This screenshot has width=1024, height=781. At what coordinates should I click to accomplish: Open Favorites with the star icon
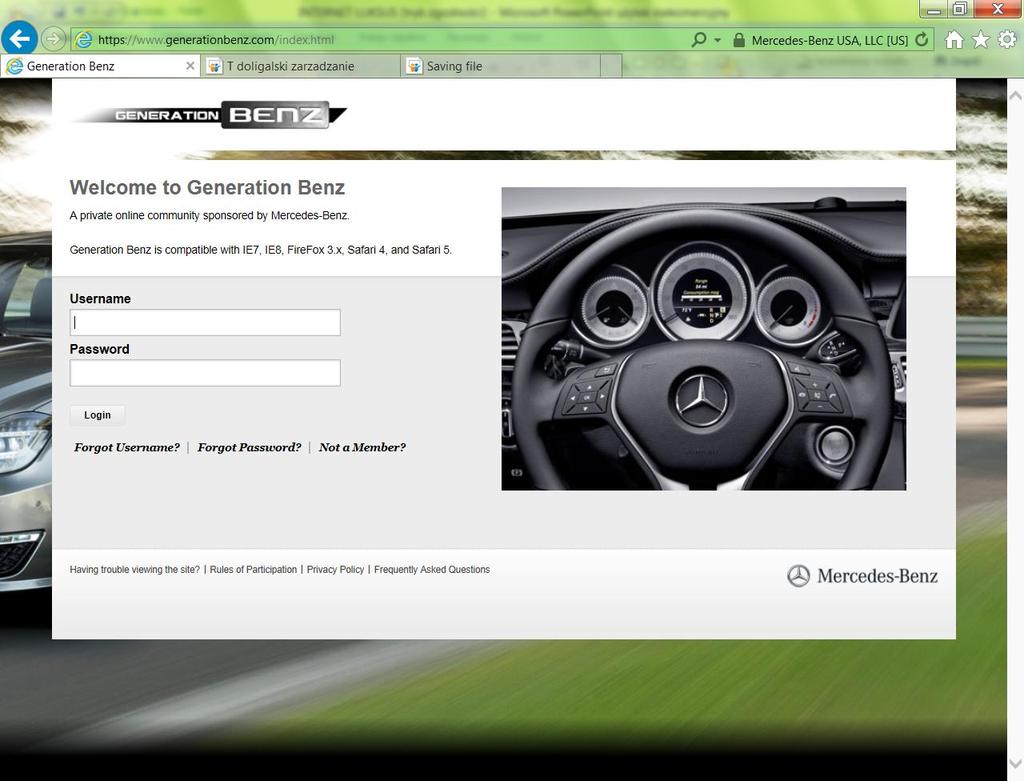click(980, 40)
